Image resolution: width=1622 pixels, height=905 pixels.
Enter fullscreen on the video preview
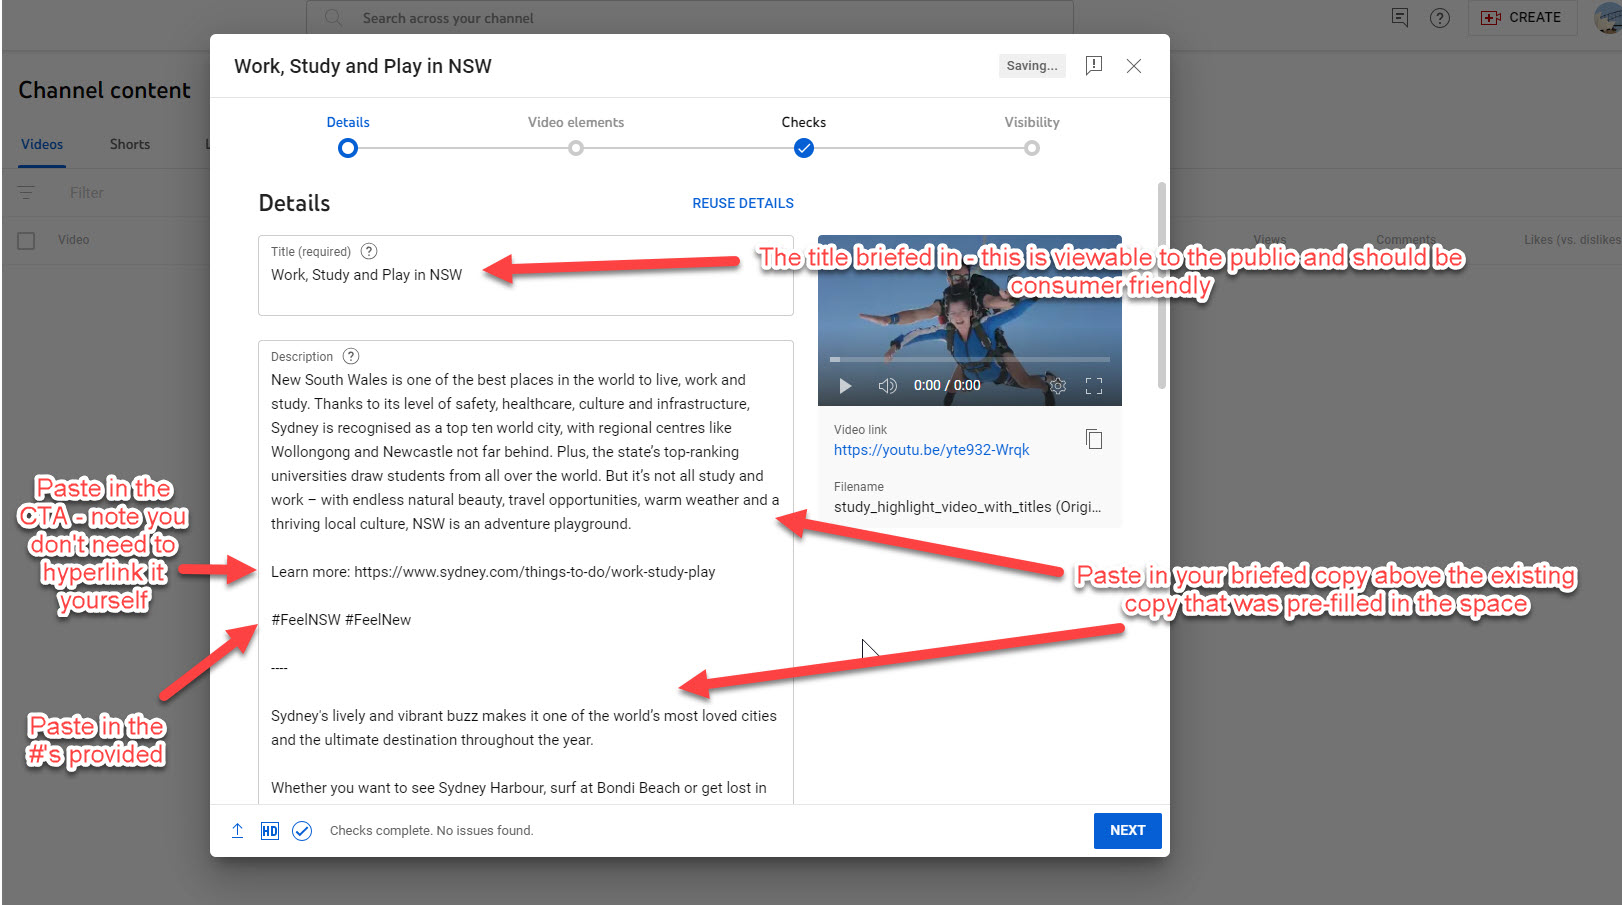tap(1094, 386)
